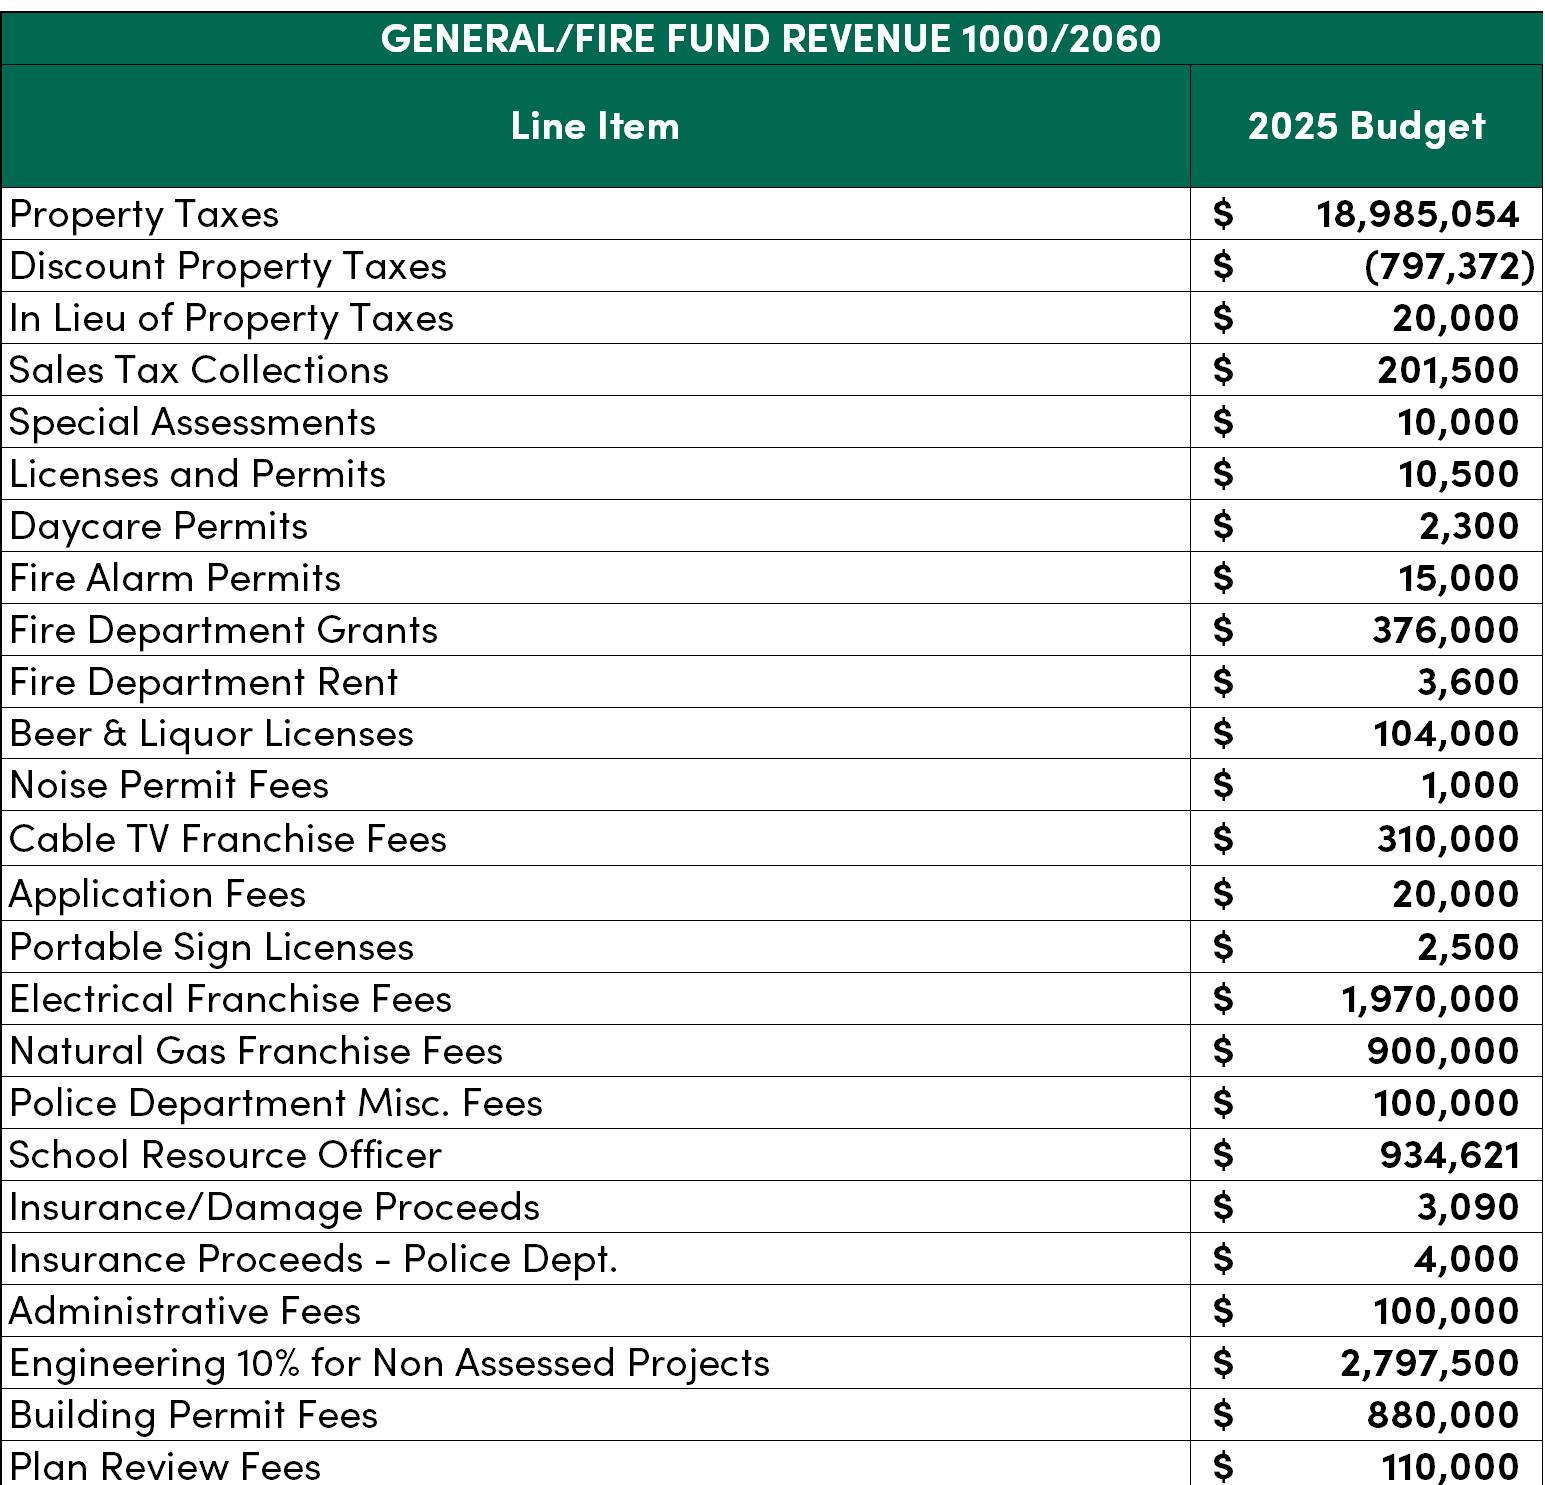Viewport: 1545px width, 1485px height.
Task: Click the dollar sign in Property Taxes row
Action: 1223,214
